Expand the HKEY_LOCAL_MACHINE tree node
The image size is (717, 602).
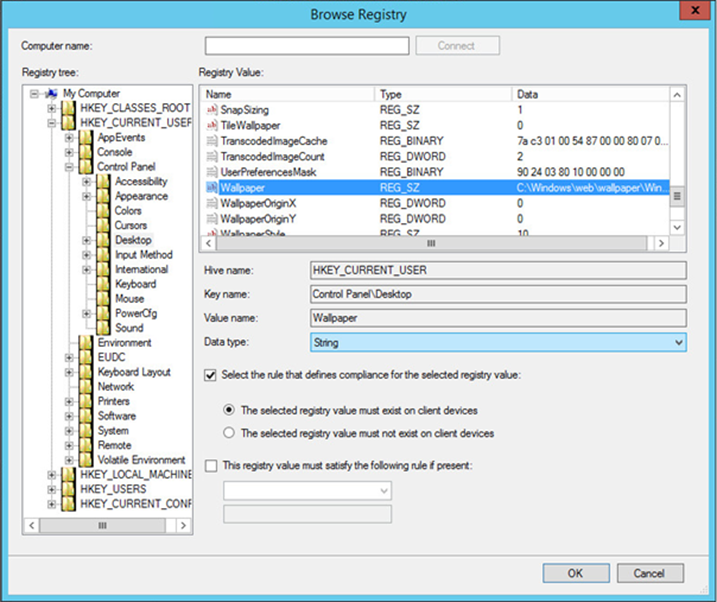tap(53, 474)
